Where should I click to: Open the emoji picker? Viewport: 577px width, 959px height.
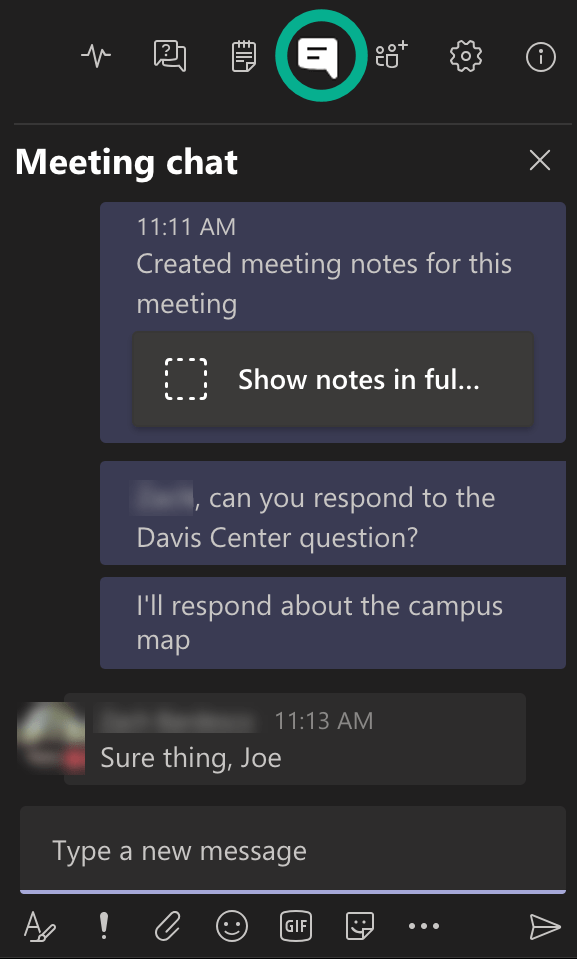[x=231, y=927]
